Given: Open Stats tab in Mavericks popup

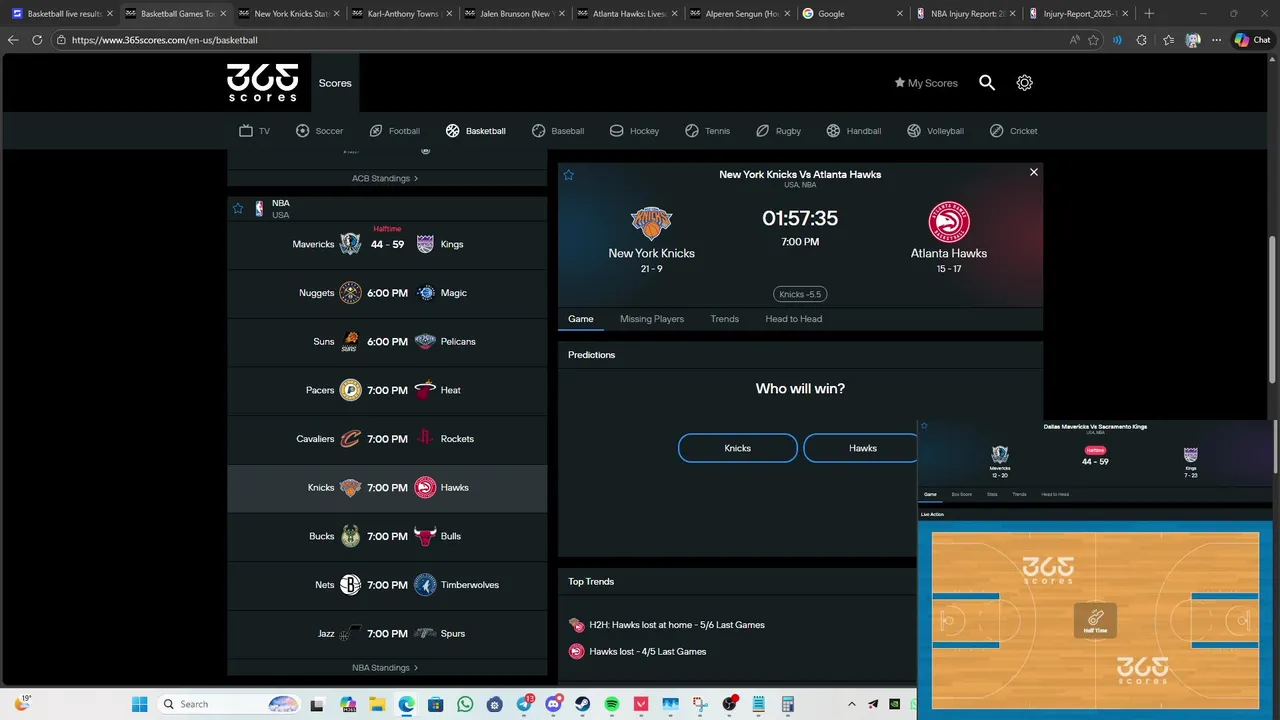Looking at the screenshot, I should point(992,494).
